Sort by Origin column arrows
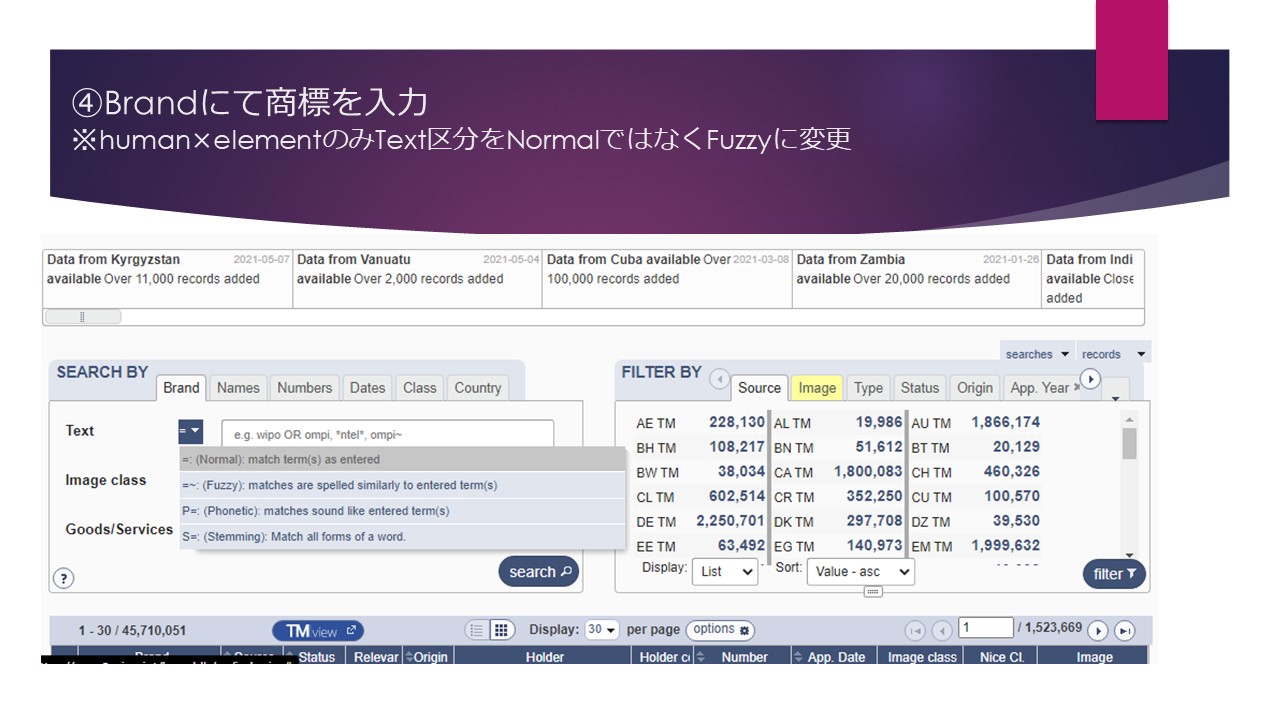Viewport: 1280px width, 720px height. pyautogui.click(x=410, y=657)
